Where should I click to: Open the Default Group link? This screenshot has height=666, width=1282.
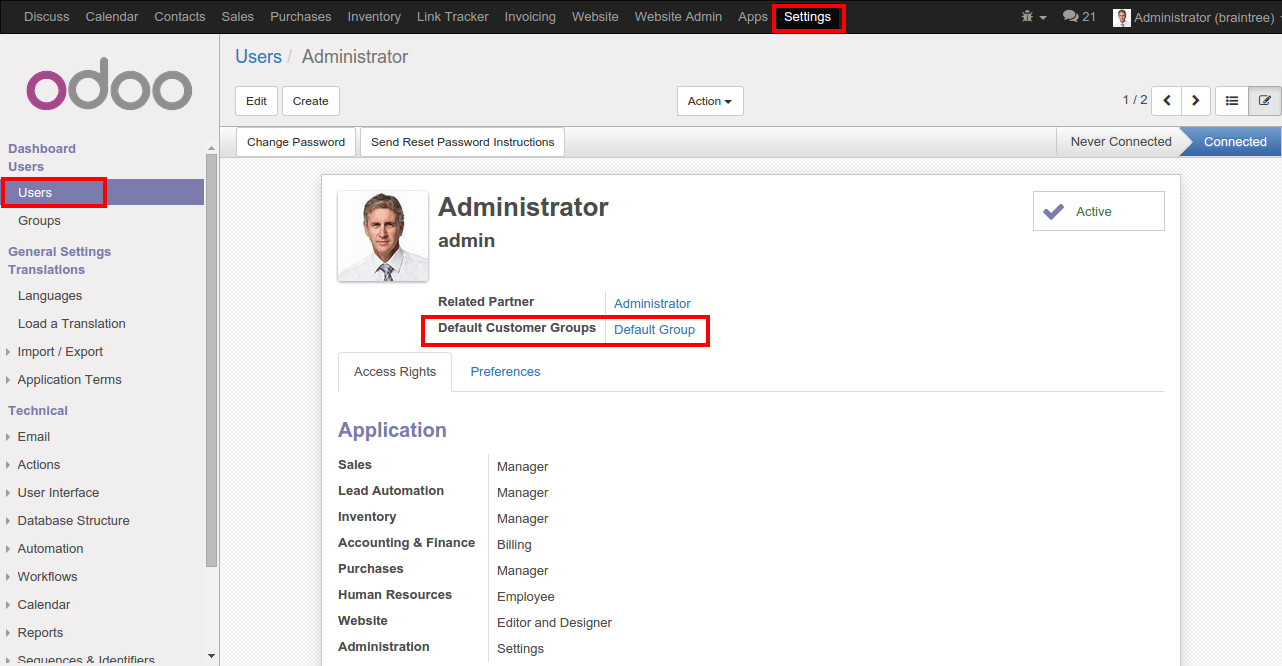click(654, 329)
